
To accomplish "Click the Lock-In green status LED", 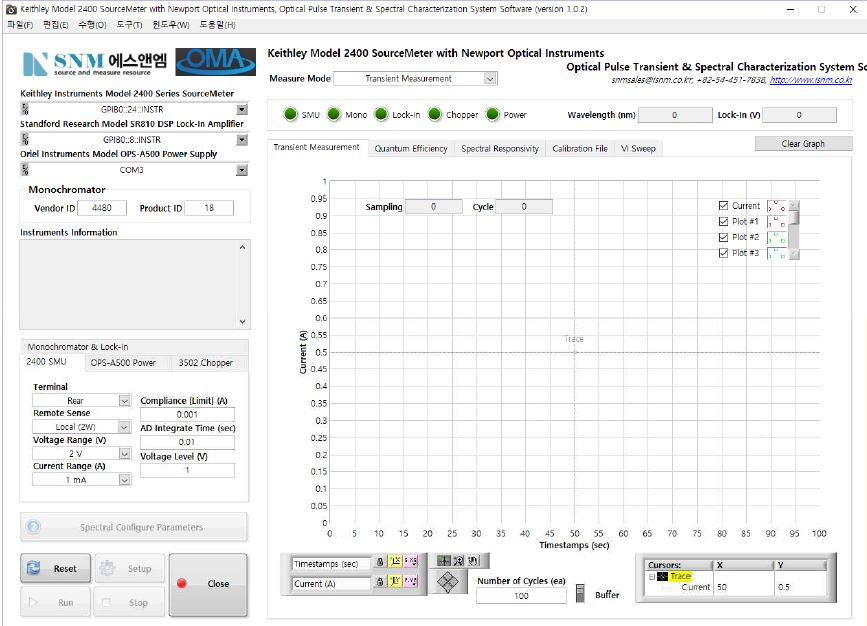I will tap(381, 114).
